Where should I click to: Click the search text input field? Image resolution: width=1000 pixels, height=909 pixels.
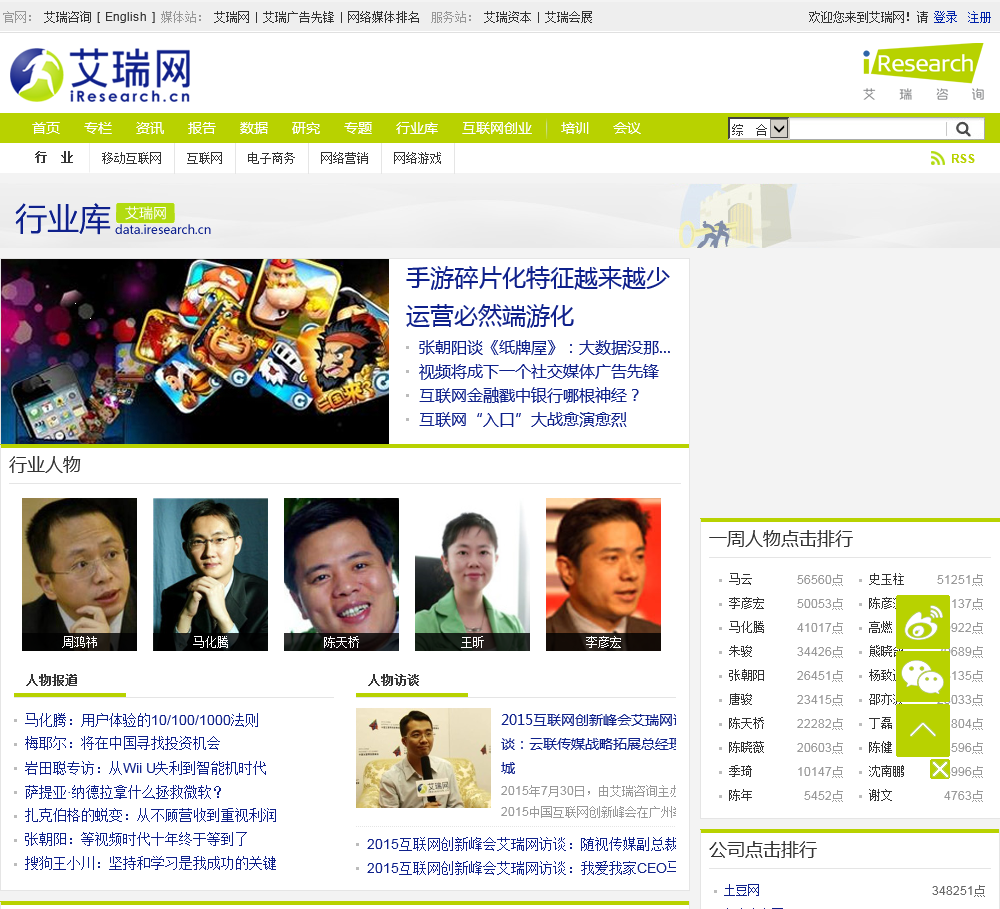tap(867, 129)
